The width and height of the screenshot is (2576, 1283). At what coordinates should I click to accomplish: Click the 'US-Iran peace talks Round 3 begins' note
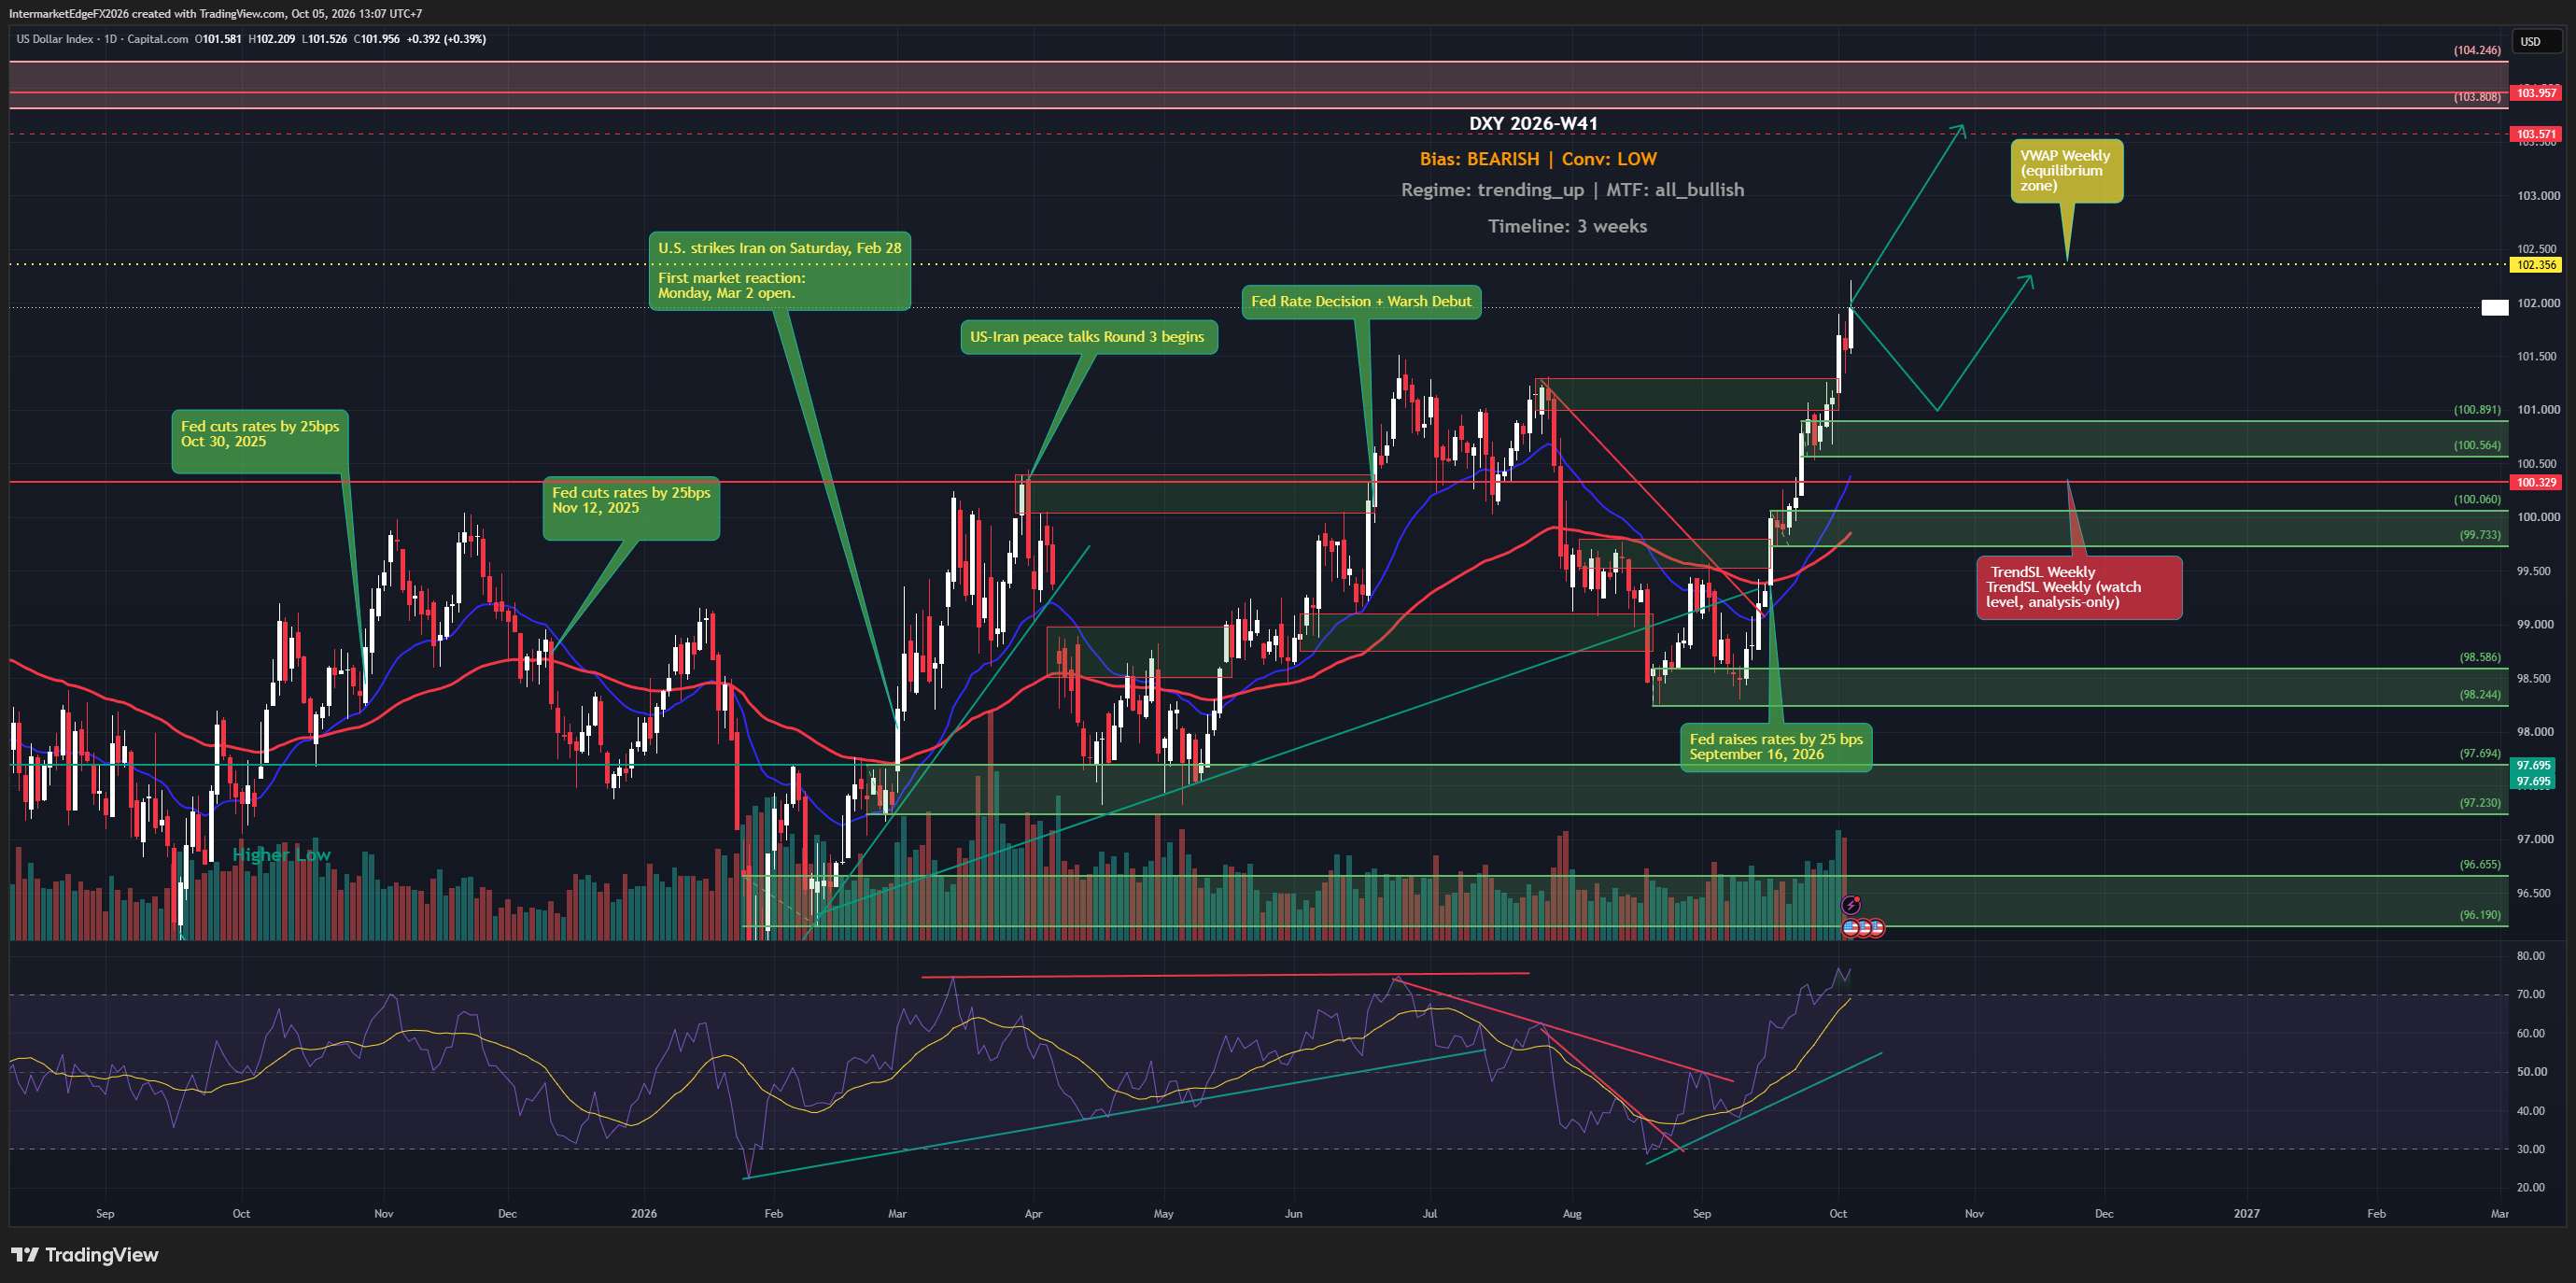[x=1089, y=337]
